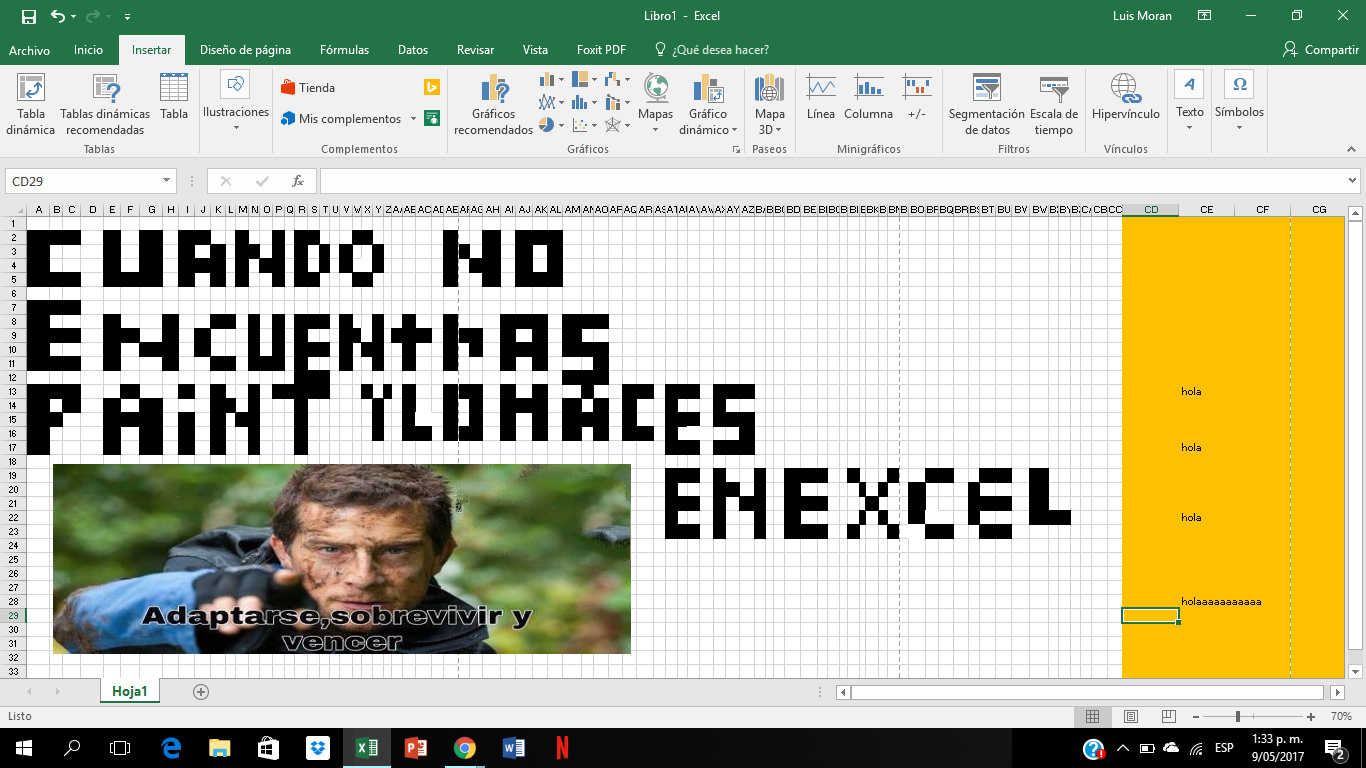Select the Bear Grylls meme image
Screen dimensions: 1366x768
coord(342,558)
